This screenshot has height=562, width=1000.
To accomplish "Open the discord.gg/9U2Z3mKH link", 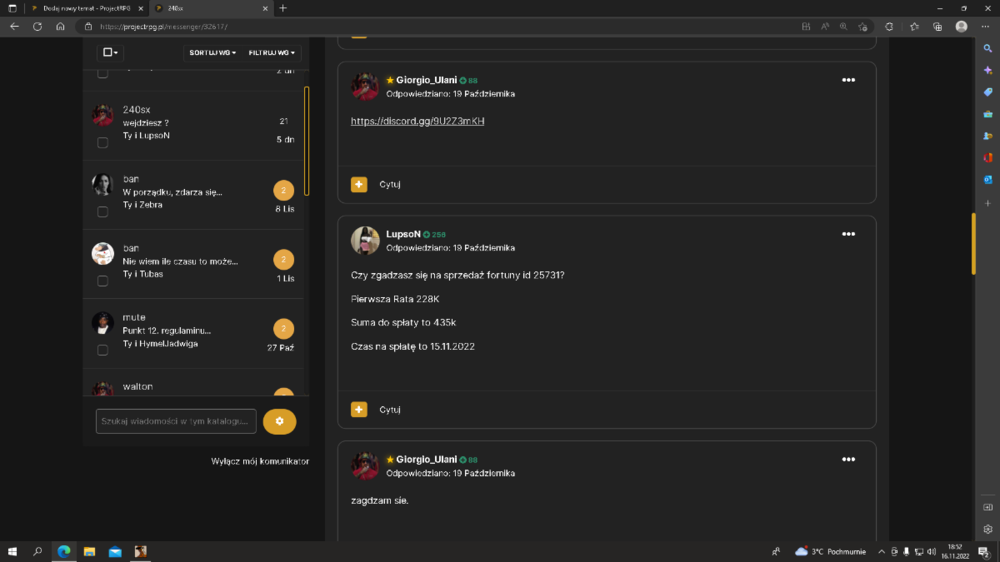I will point(418,121).
